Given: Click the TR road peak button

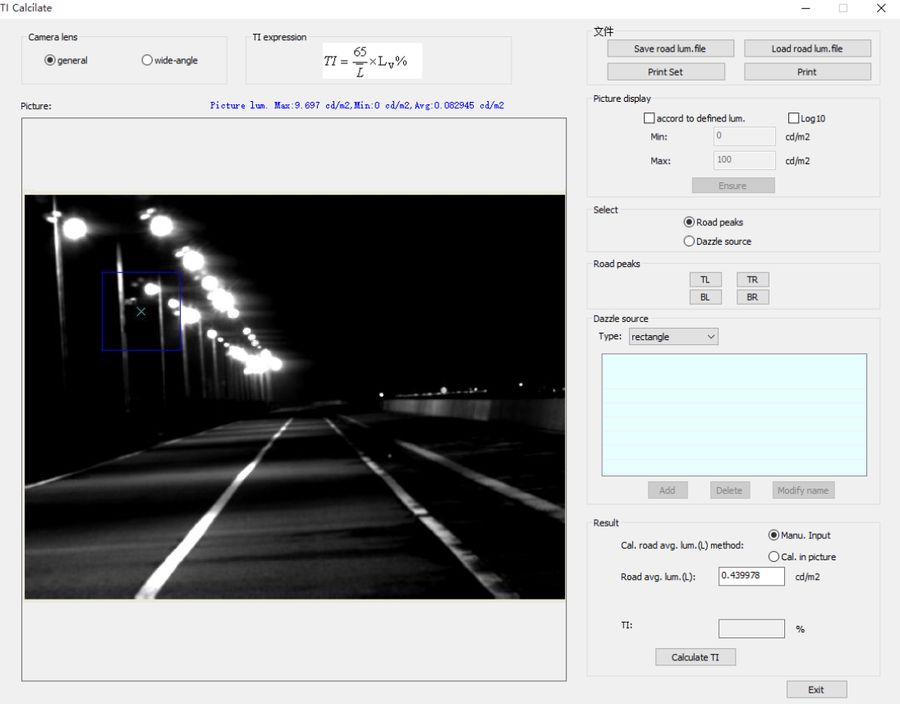Looking at the screenshot, I should tap(753, 280).
